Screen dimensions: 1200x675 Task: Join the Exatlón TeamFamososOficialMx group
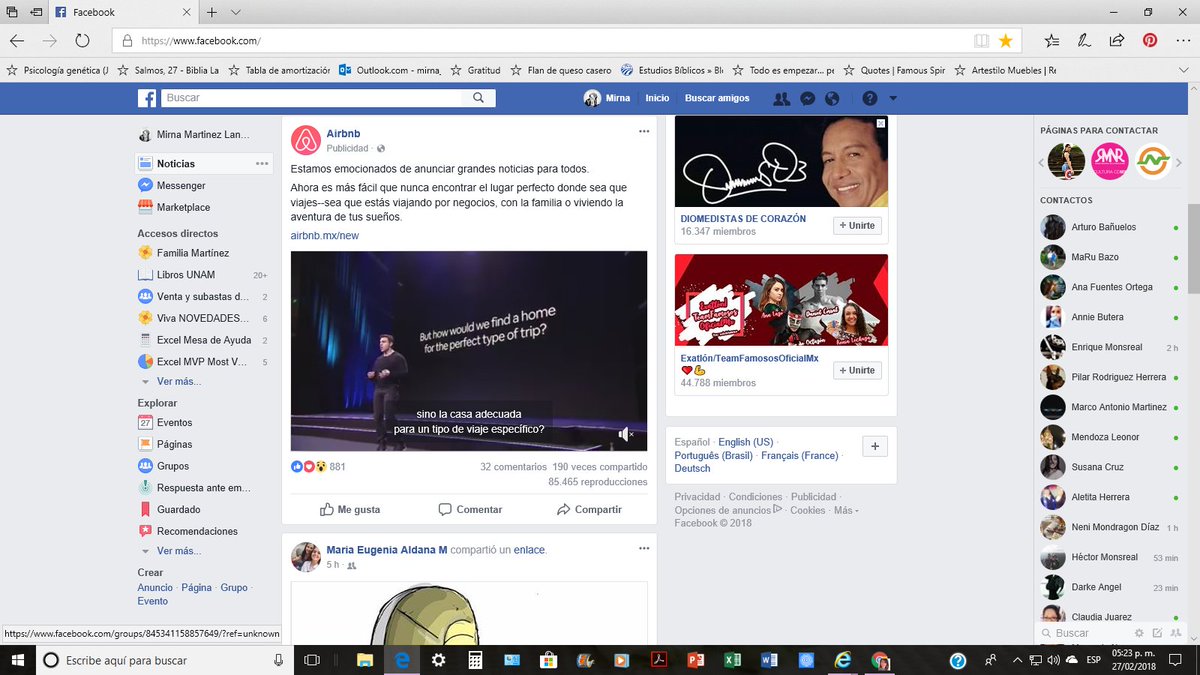point(858,370)
